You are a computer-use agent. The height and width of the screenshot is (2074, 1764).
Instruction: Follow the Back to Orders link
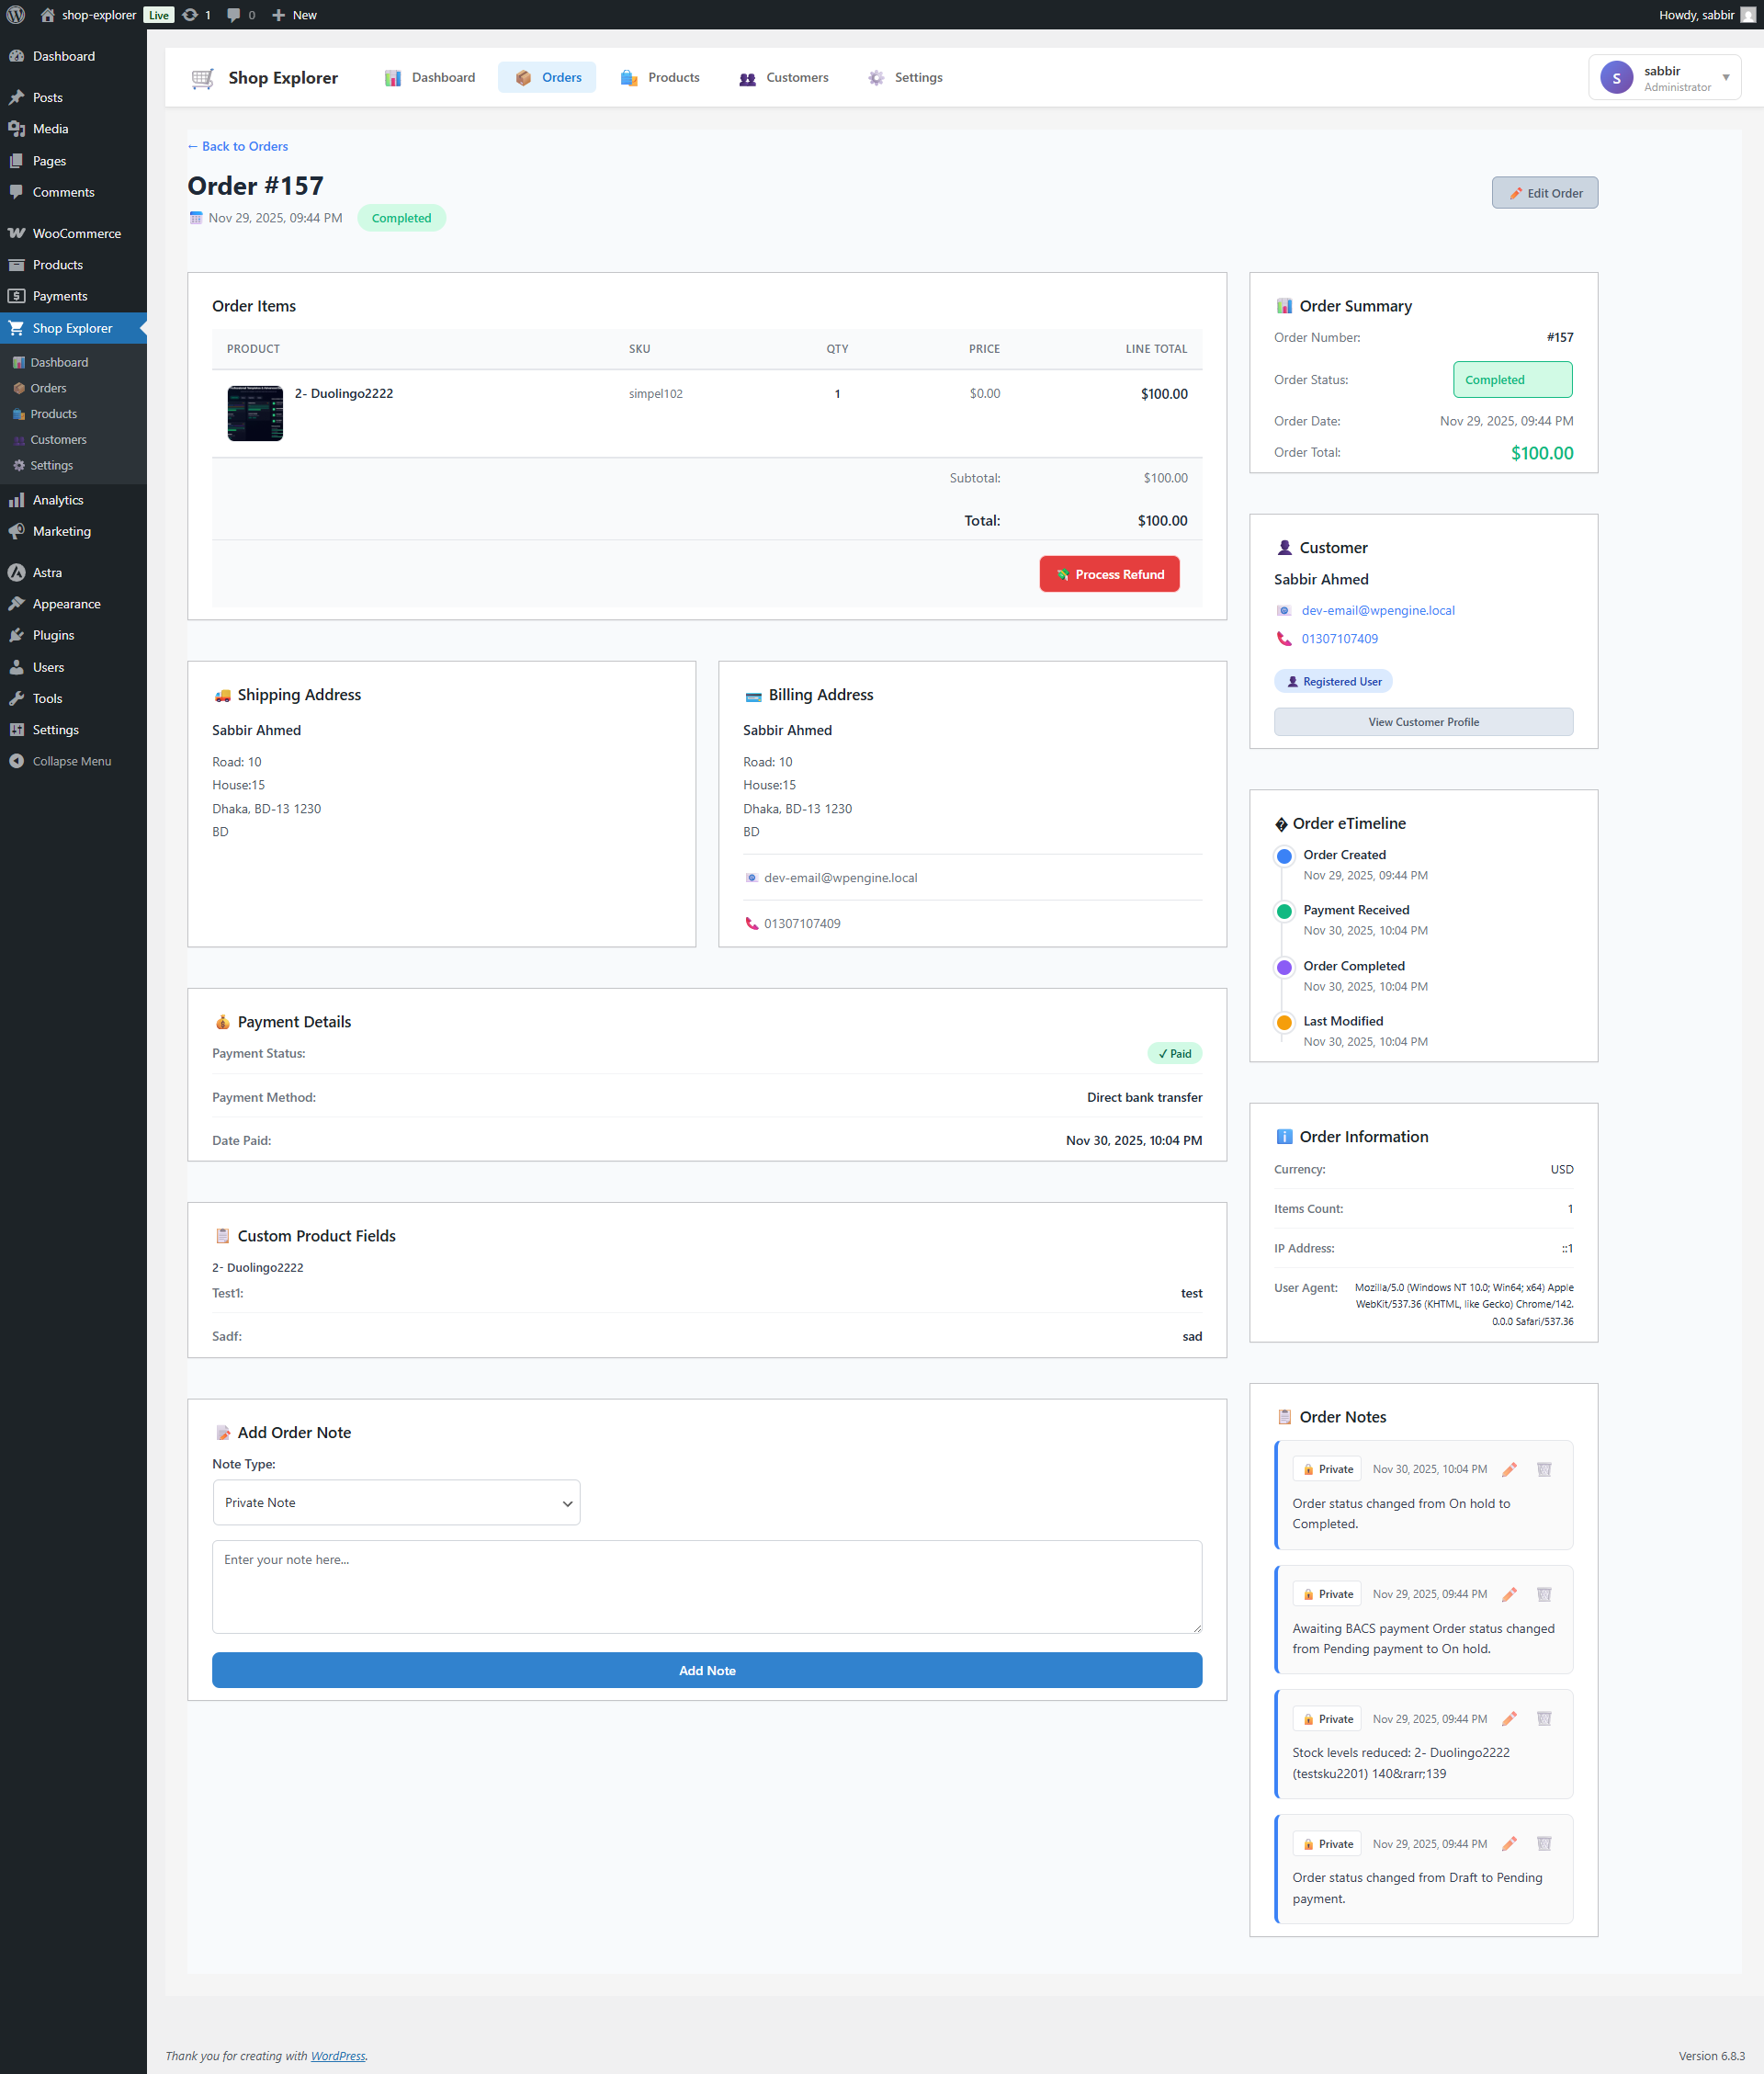pyautogui.click(x=238, y=146)
